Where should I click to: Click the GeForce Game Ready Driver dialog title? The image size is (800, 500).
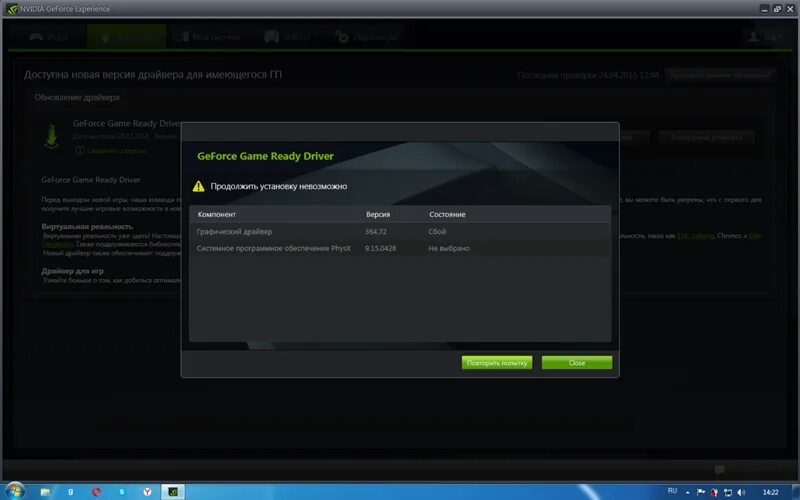(x=265, y=156)
